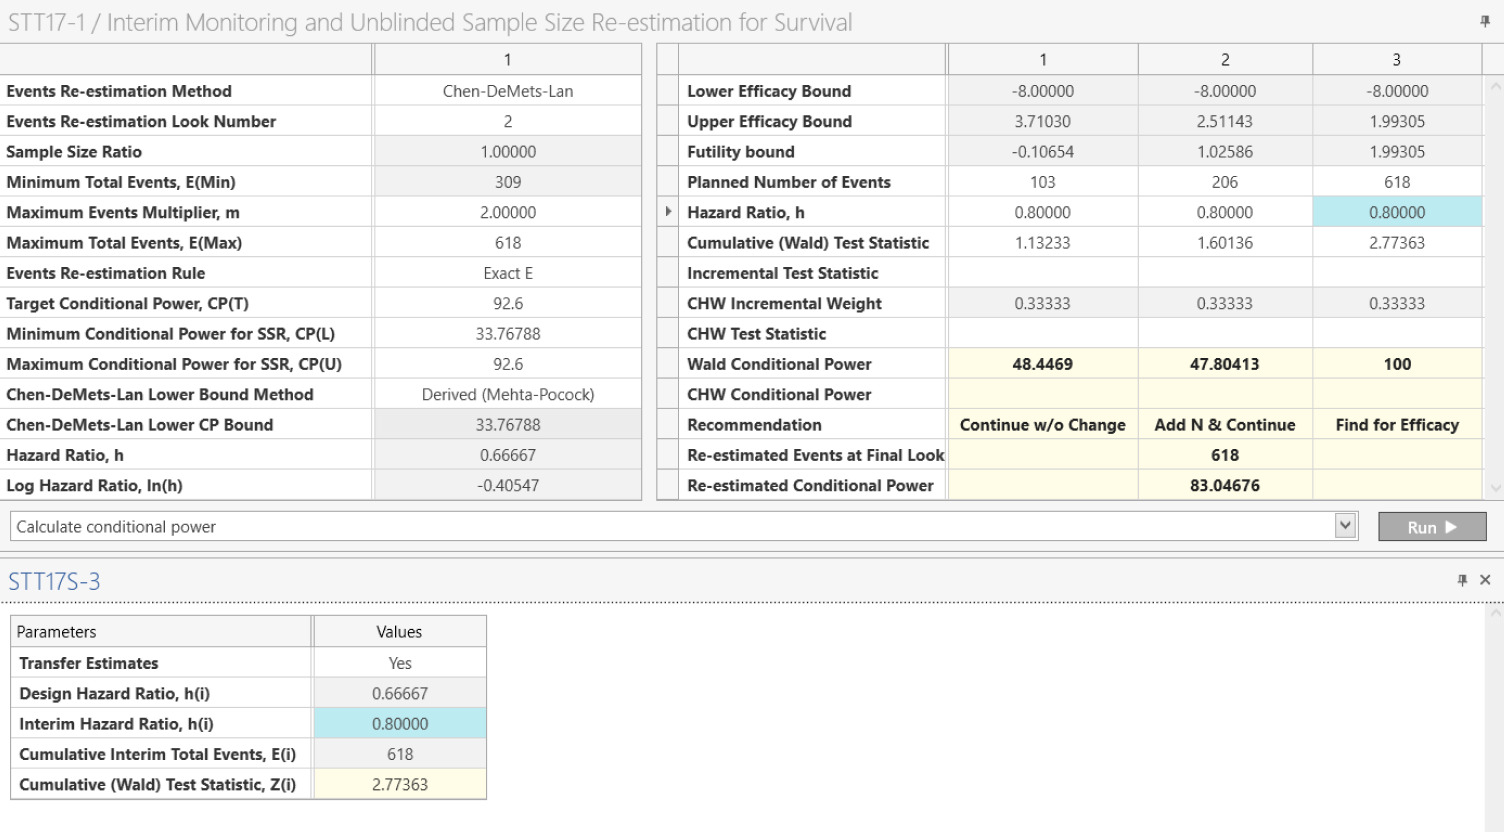Edit the highlighted Interim Hazard Ratio value
Viewport: 1504px width, 832px height.
click(x=399, y=723)
